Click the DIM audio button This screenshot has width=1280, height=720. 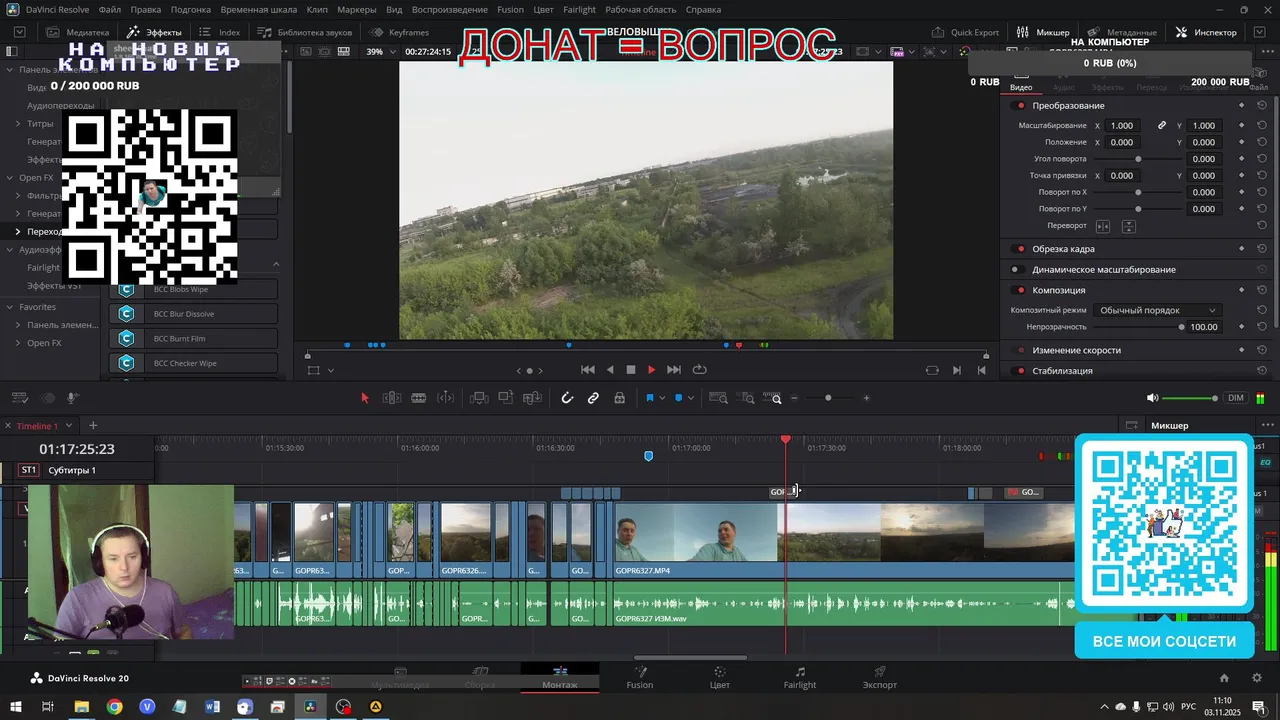point(1236,398)
